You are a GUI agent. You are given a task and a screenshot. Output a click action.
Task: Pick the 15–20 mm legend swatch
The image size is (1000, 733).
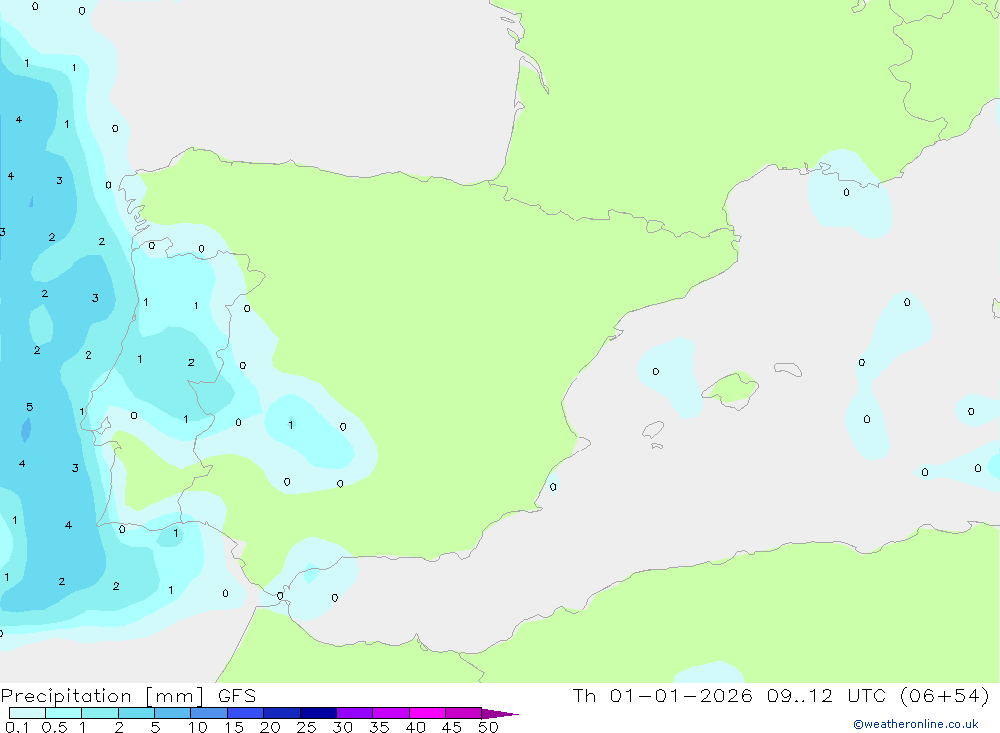click(245, 713)
